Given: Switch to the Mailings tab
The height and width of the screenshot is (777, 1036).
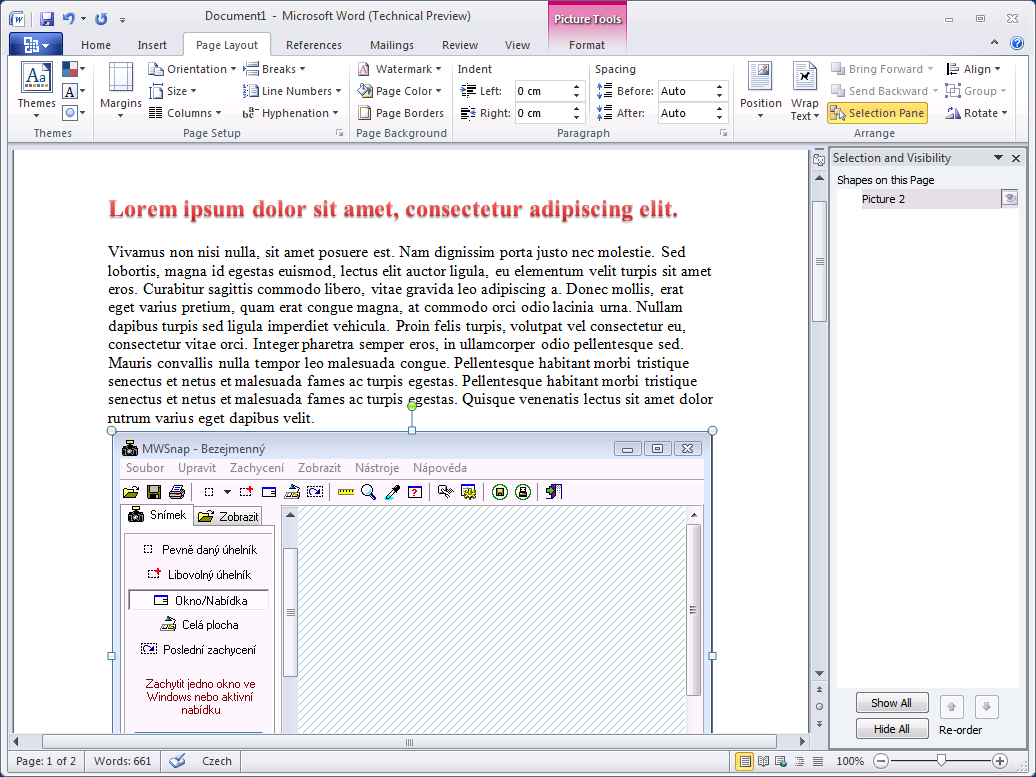Looking at the screenshot, I should pos(392,45).
